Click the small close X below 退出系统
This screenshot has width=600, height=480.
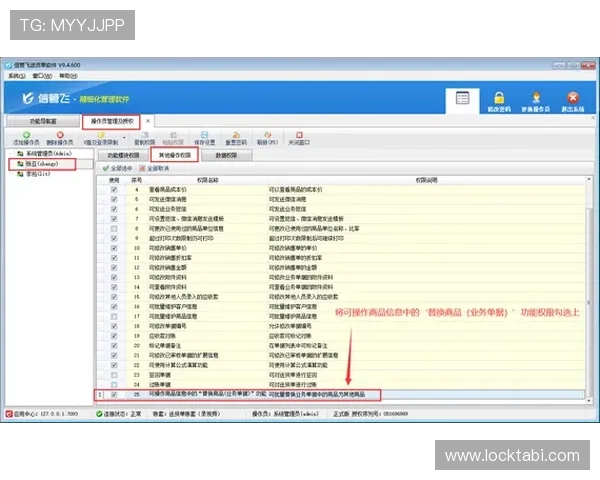593,118
